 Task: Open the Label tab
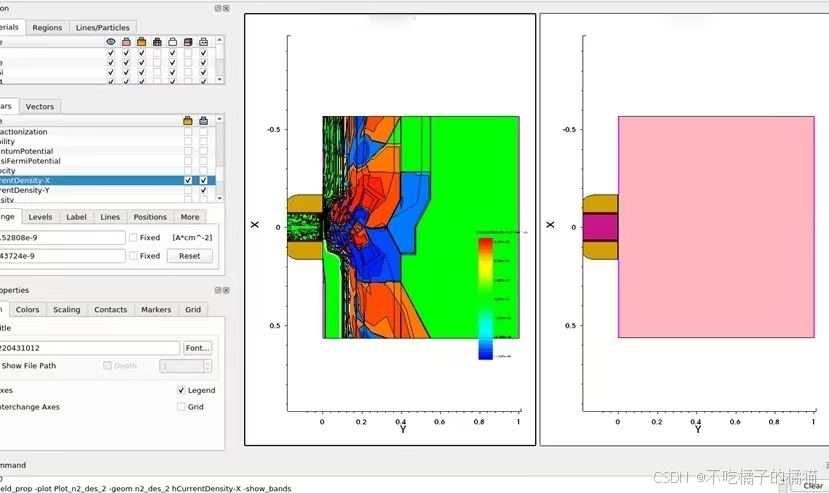coord(76,217)
